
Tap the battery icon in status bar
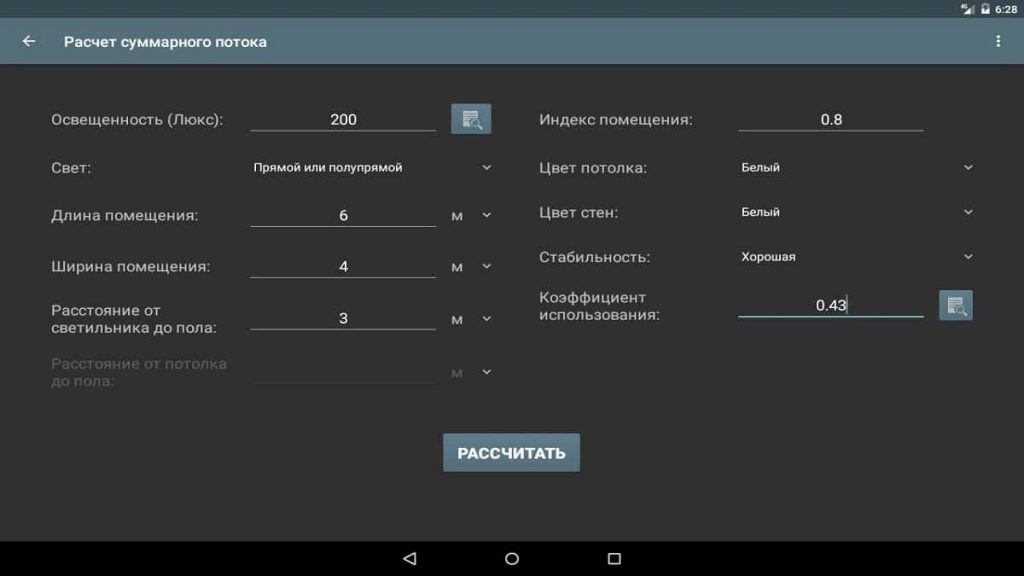pyautogui.click(x=985, y=8)
